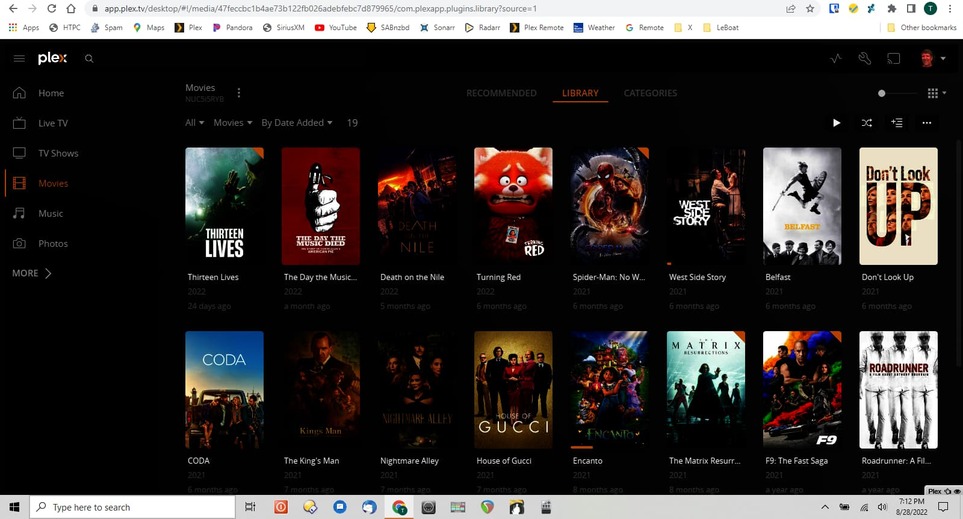Open Chrome on the taskbar
The image size is (963, 519).
(399, 507)
